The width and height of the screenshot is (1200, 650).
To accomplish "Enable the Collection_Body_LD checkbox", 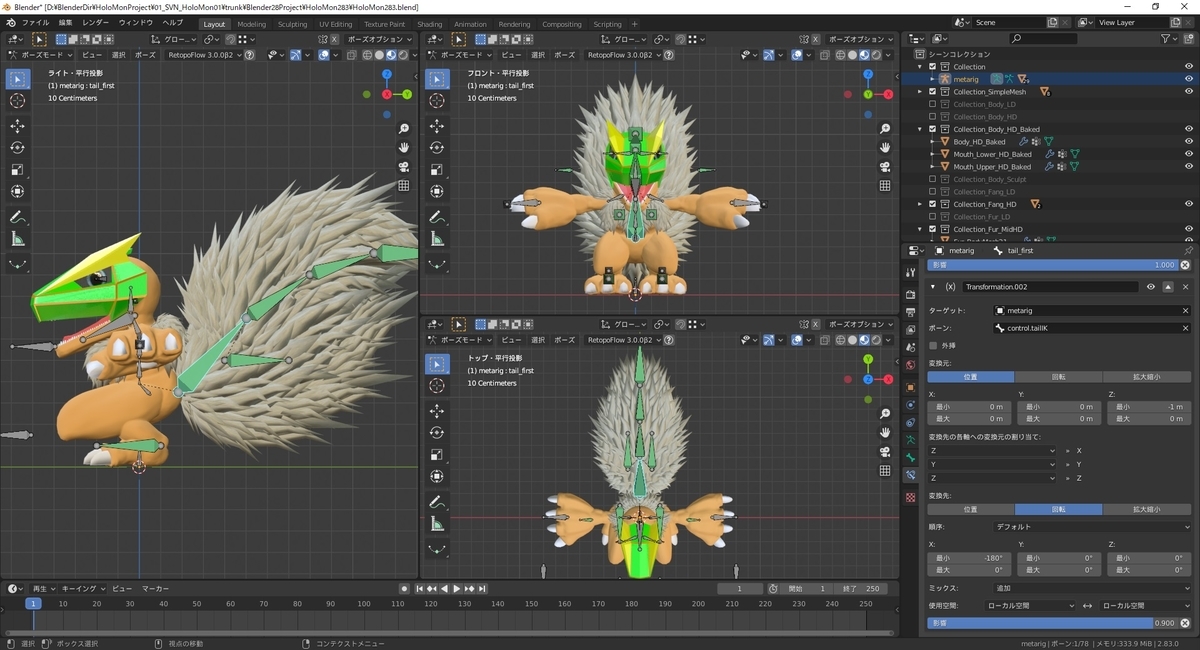I will [x=933, y=104].
